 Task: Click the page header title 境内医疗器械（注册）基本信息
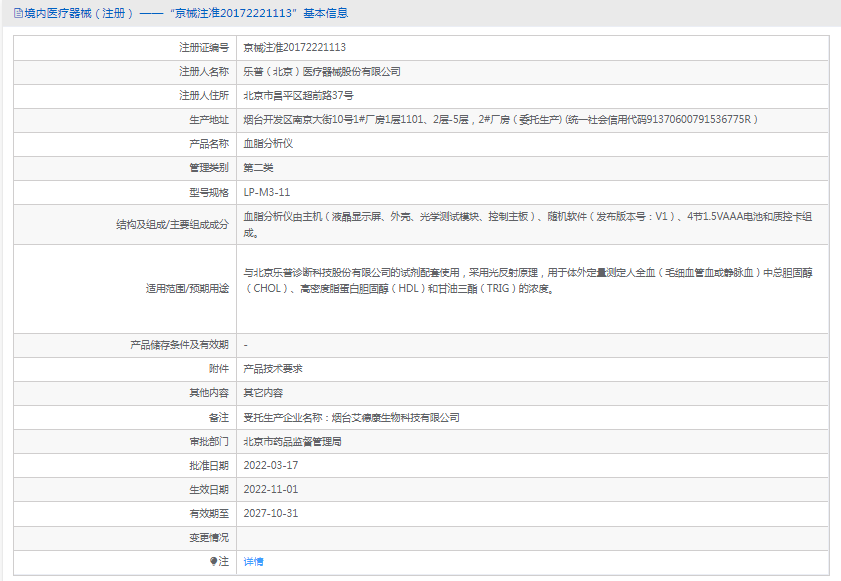[186, 13]
